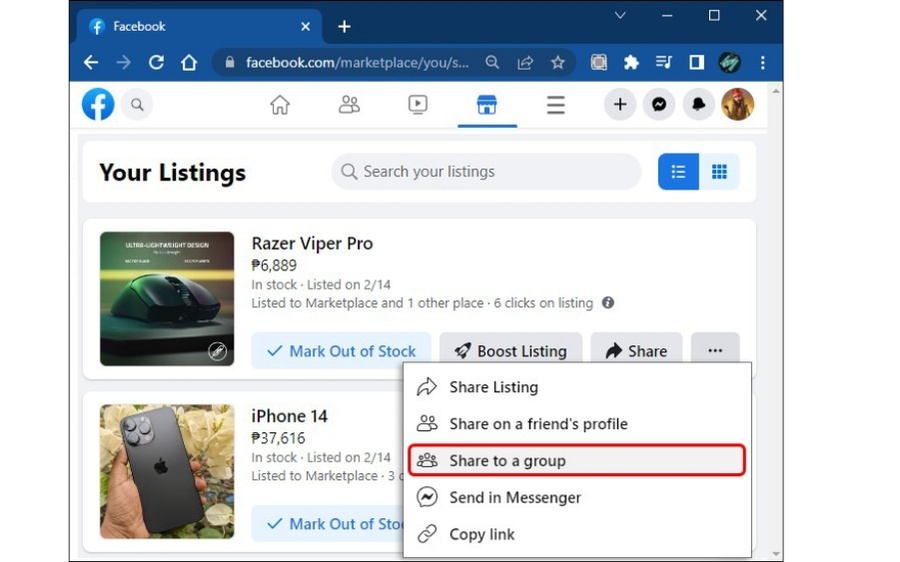Screen dimensions: 900x562
Task: Choose Share Listing from the menu
Action: 577,387
